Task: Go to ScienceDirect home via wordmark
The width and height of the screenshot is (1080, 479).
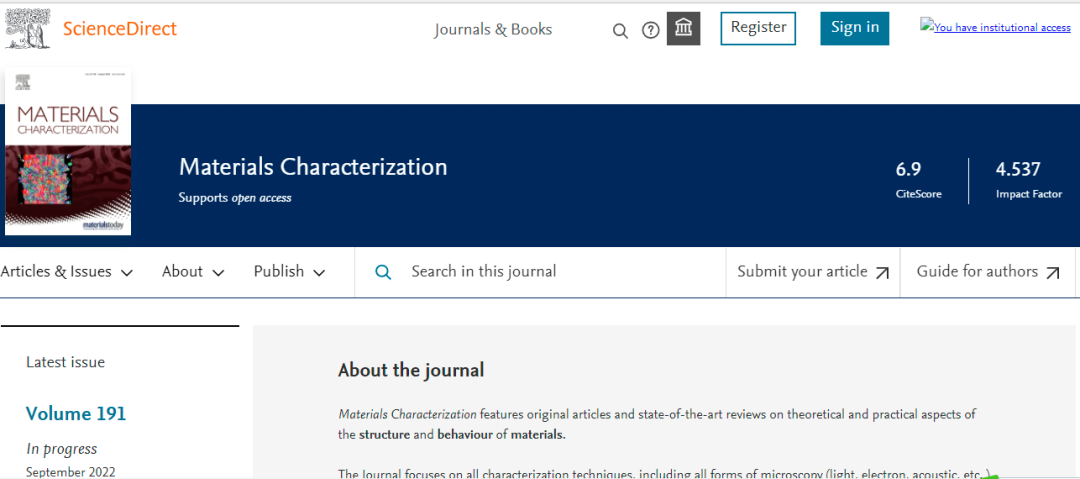Action: click(120, 29)
